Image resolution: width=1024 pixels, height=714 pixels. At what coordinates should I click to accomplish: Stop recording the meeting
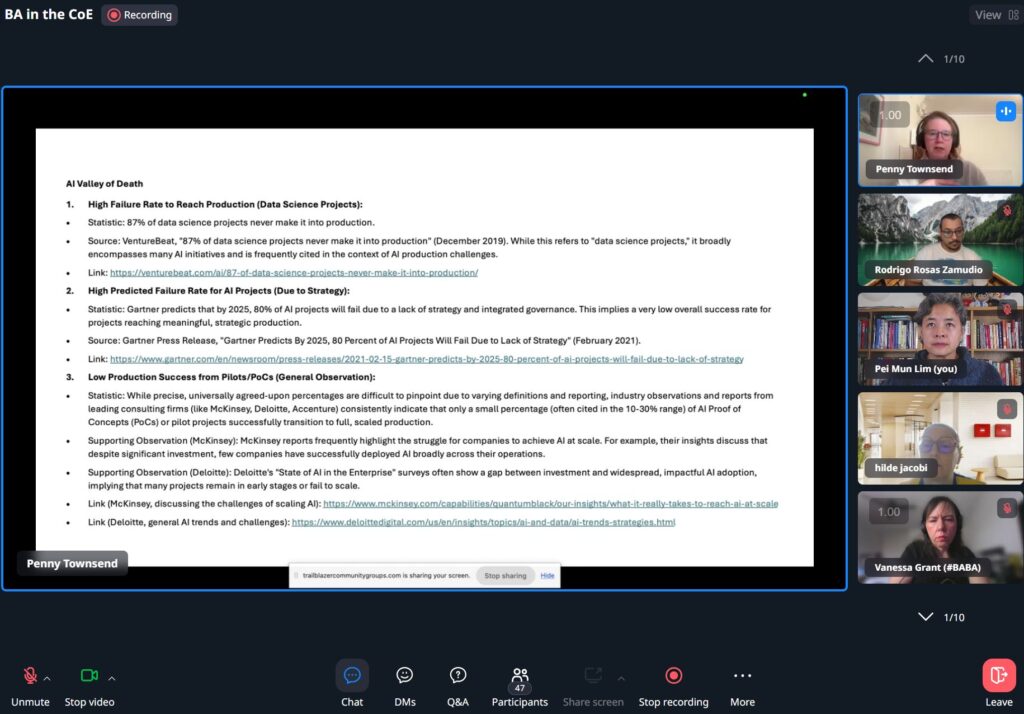(673, 684)
